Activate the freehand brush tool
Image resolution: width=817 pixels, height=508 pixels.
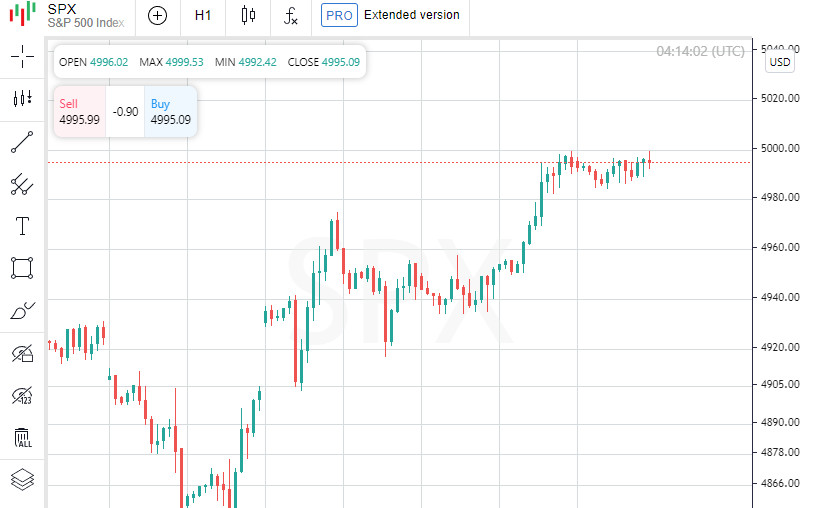(22, 311)
